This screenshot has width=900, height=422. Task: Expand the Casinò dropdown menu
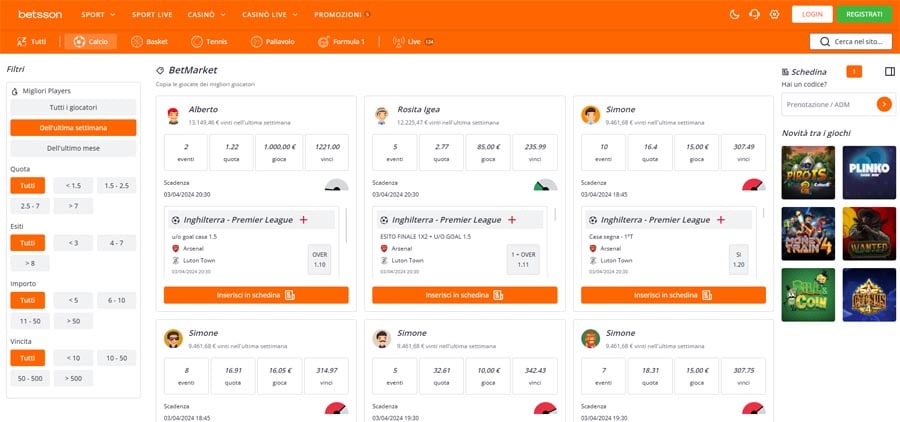pyautogui.click(x=207, y=14)
